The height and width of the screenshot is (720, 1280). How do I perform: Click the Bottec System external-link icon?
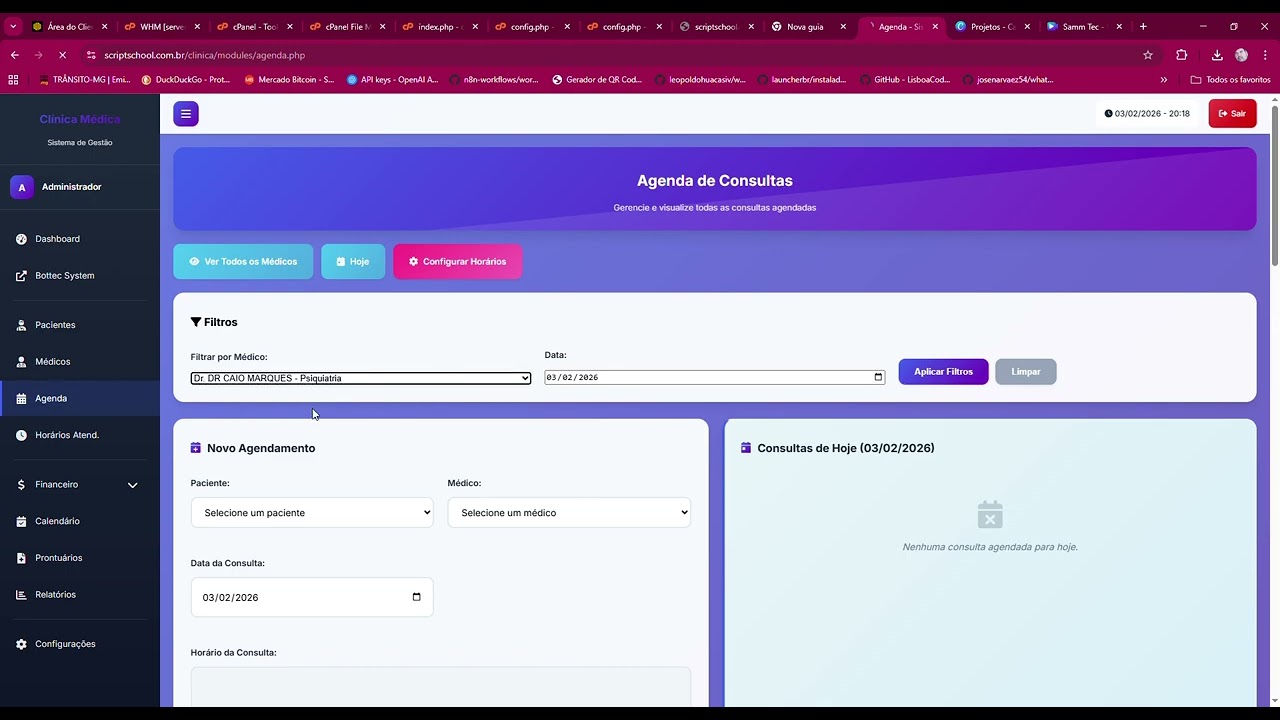tap(22, 276)
